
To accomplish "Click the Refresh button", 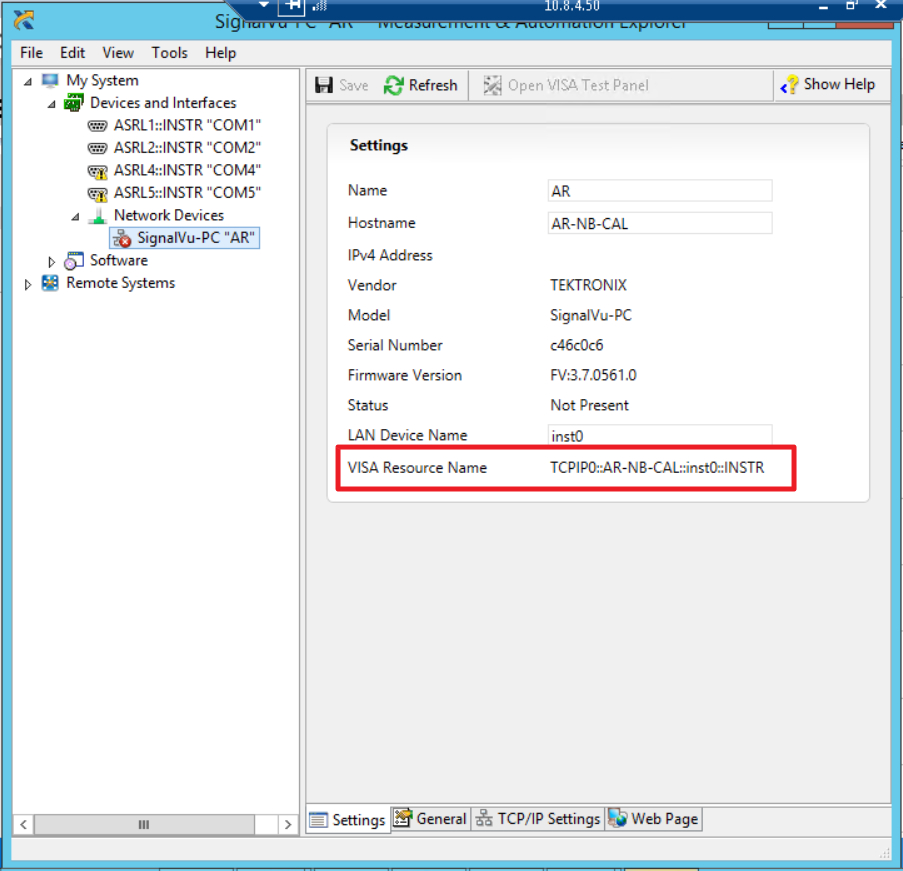I will click(420, 85).
